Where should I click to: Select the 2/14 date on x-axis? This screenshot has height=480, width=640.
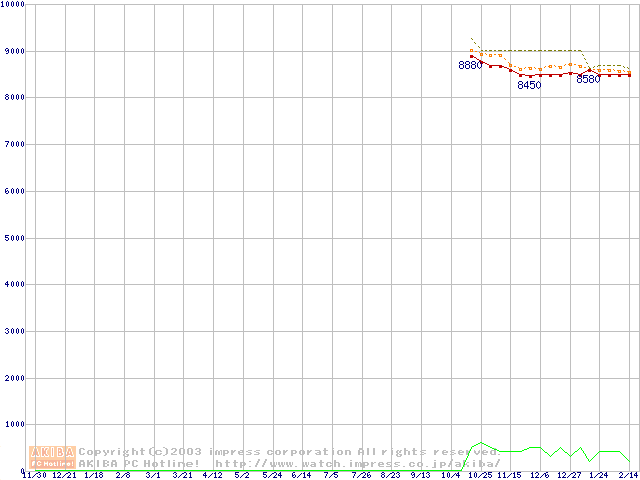[x=628, y=476]
